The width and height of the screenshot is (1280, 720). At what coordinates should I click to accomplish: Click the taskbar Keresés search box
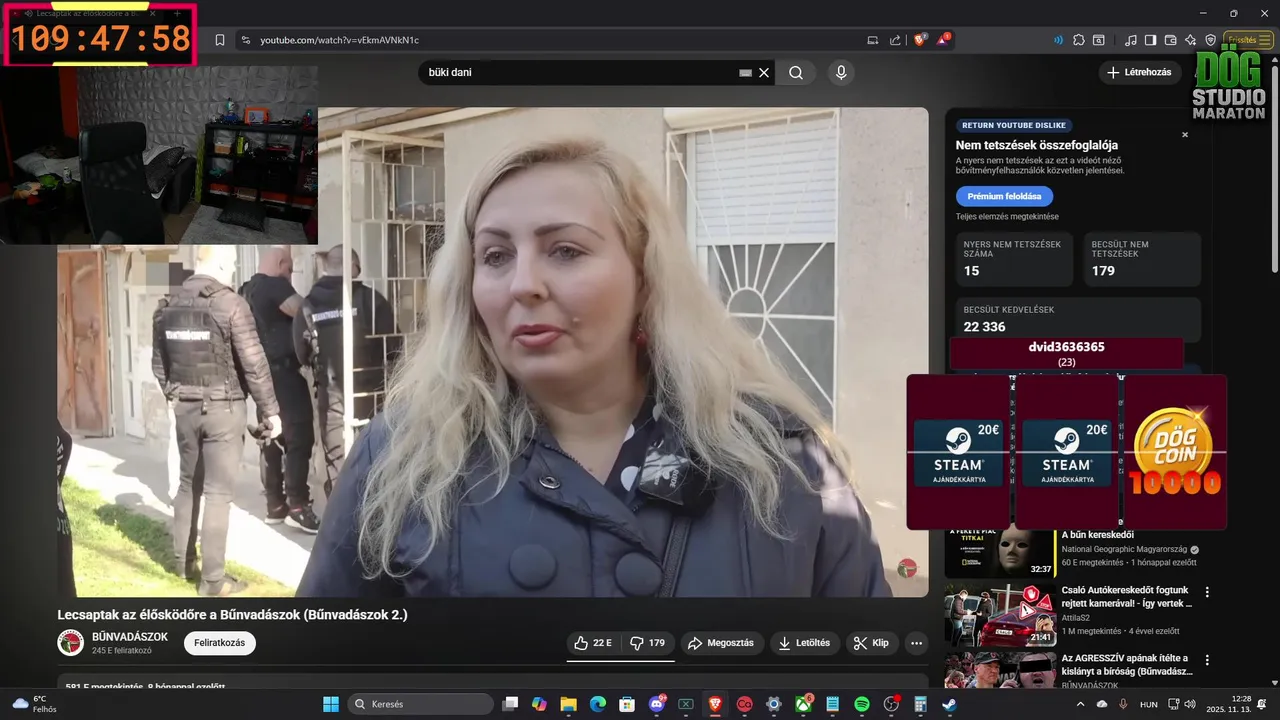coord(421,704)
